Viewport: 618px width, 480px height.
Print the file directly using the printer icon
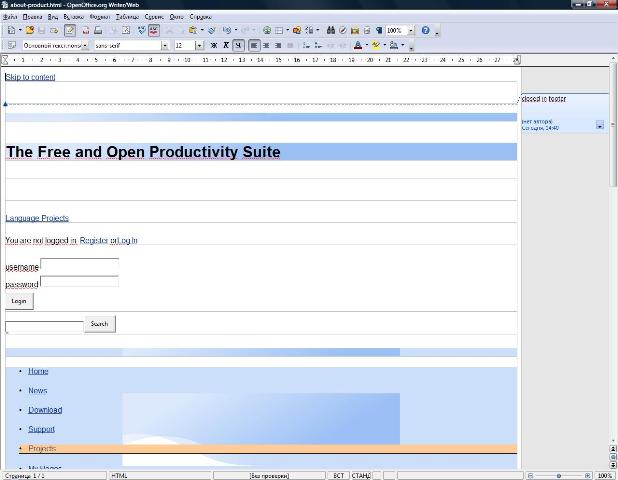98,30
